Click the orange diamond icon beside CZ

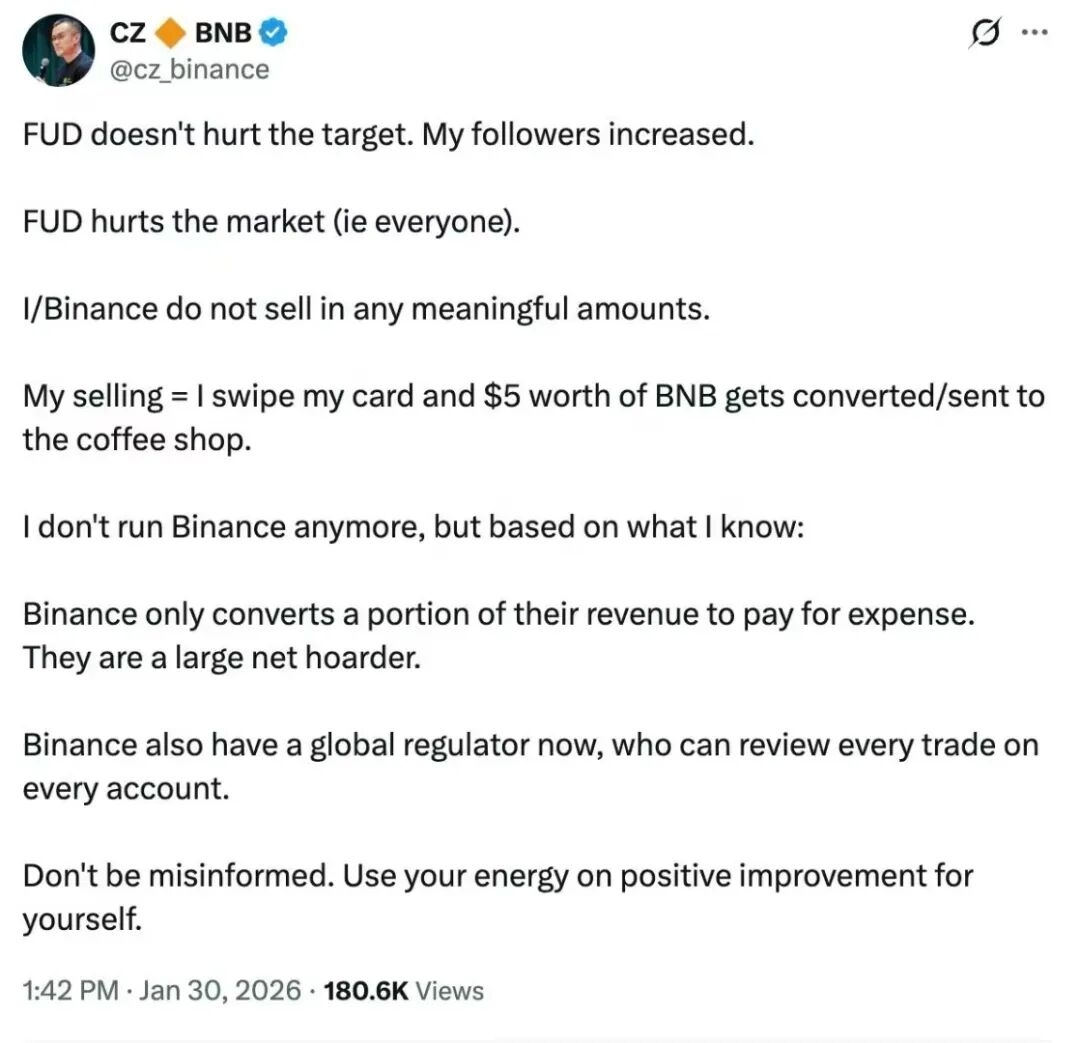click(172, 33)
